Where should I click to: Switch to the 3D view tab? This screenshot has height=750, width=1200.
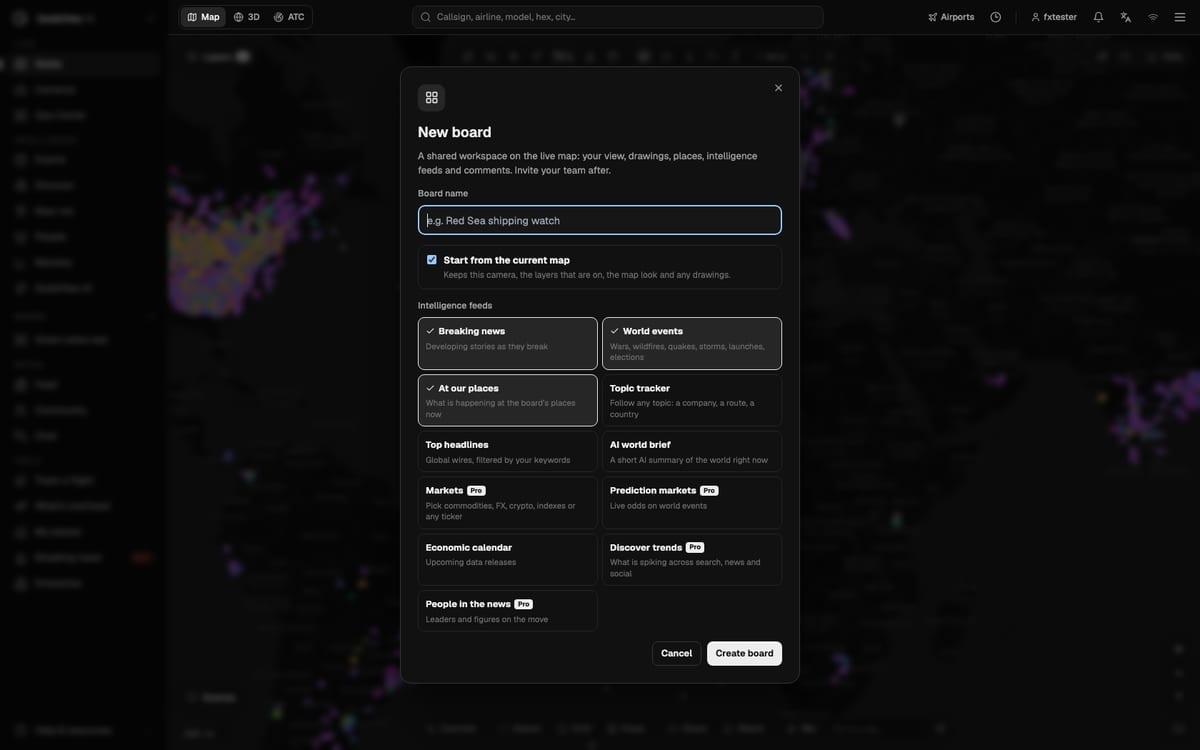pos(247,17)
